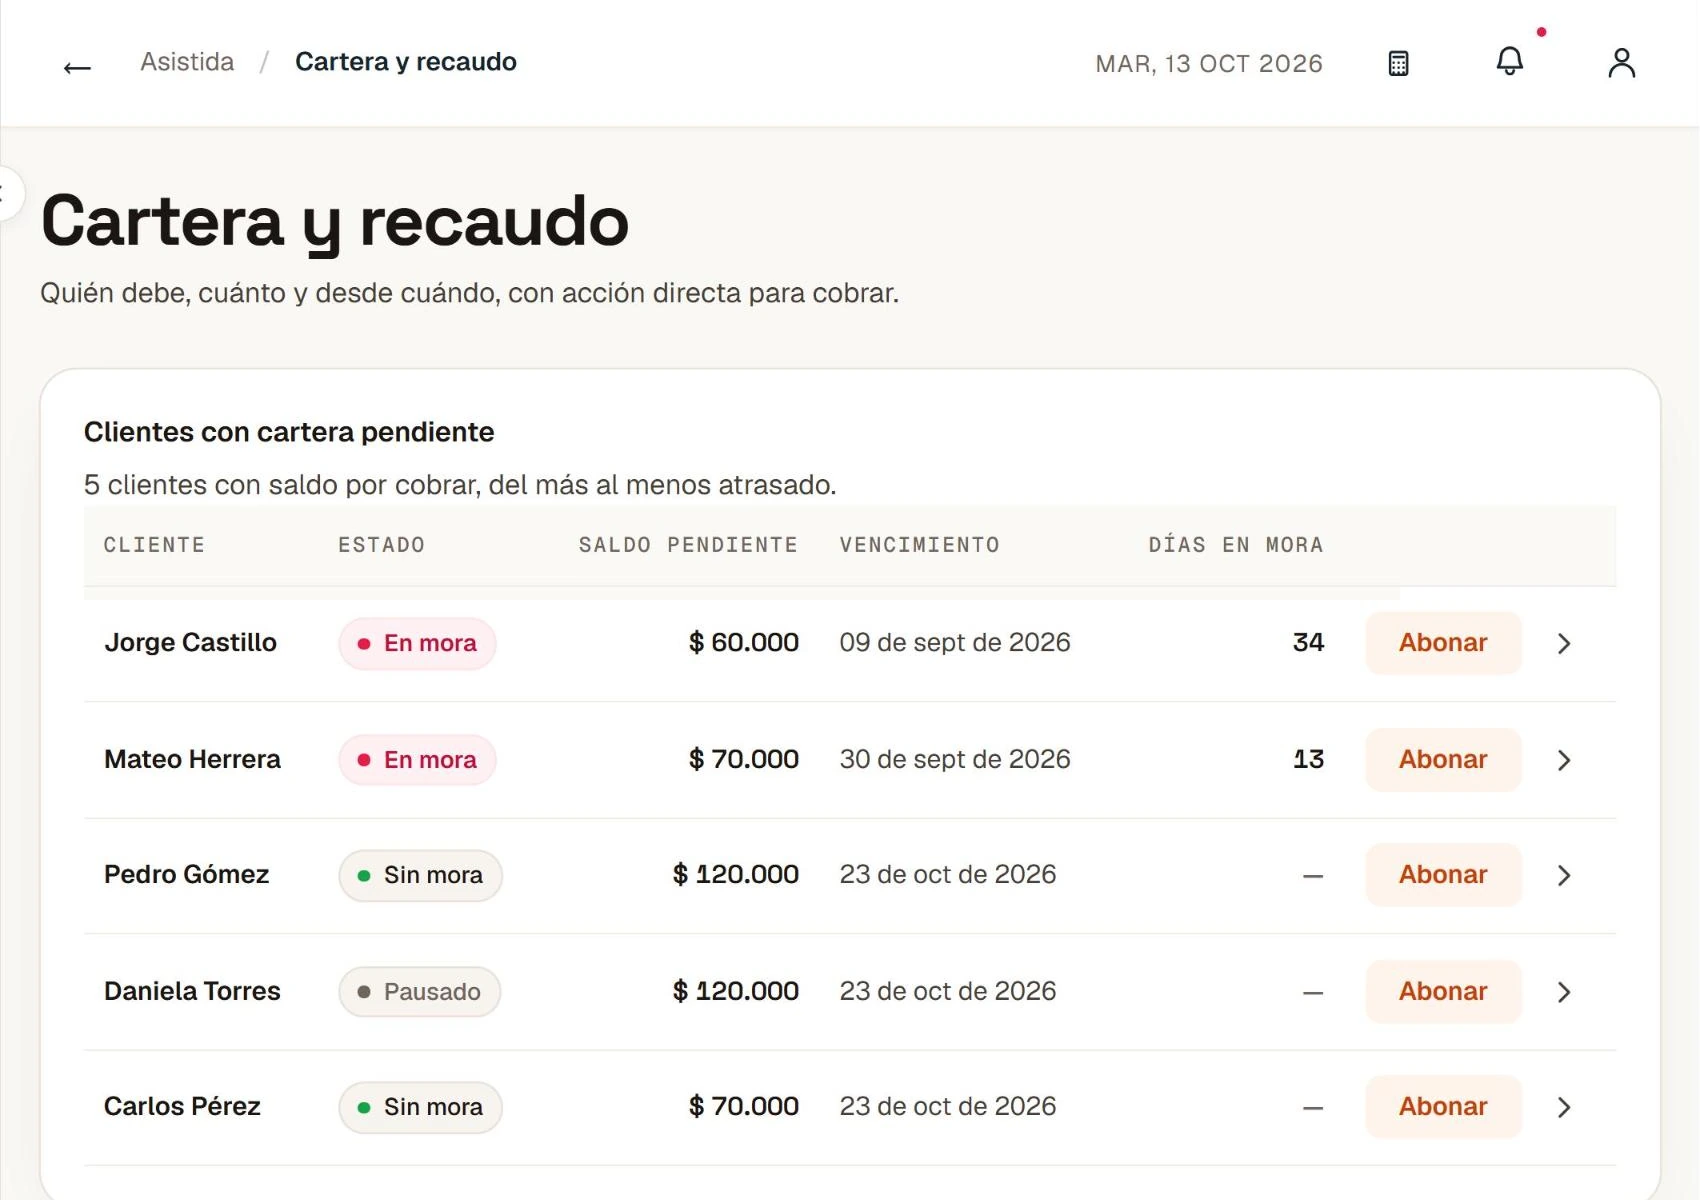Viewport: 1700px width, 1200px height.
Task: Click the Cliente column header
Action: point(154,545)
